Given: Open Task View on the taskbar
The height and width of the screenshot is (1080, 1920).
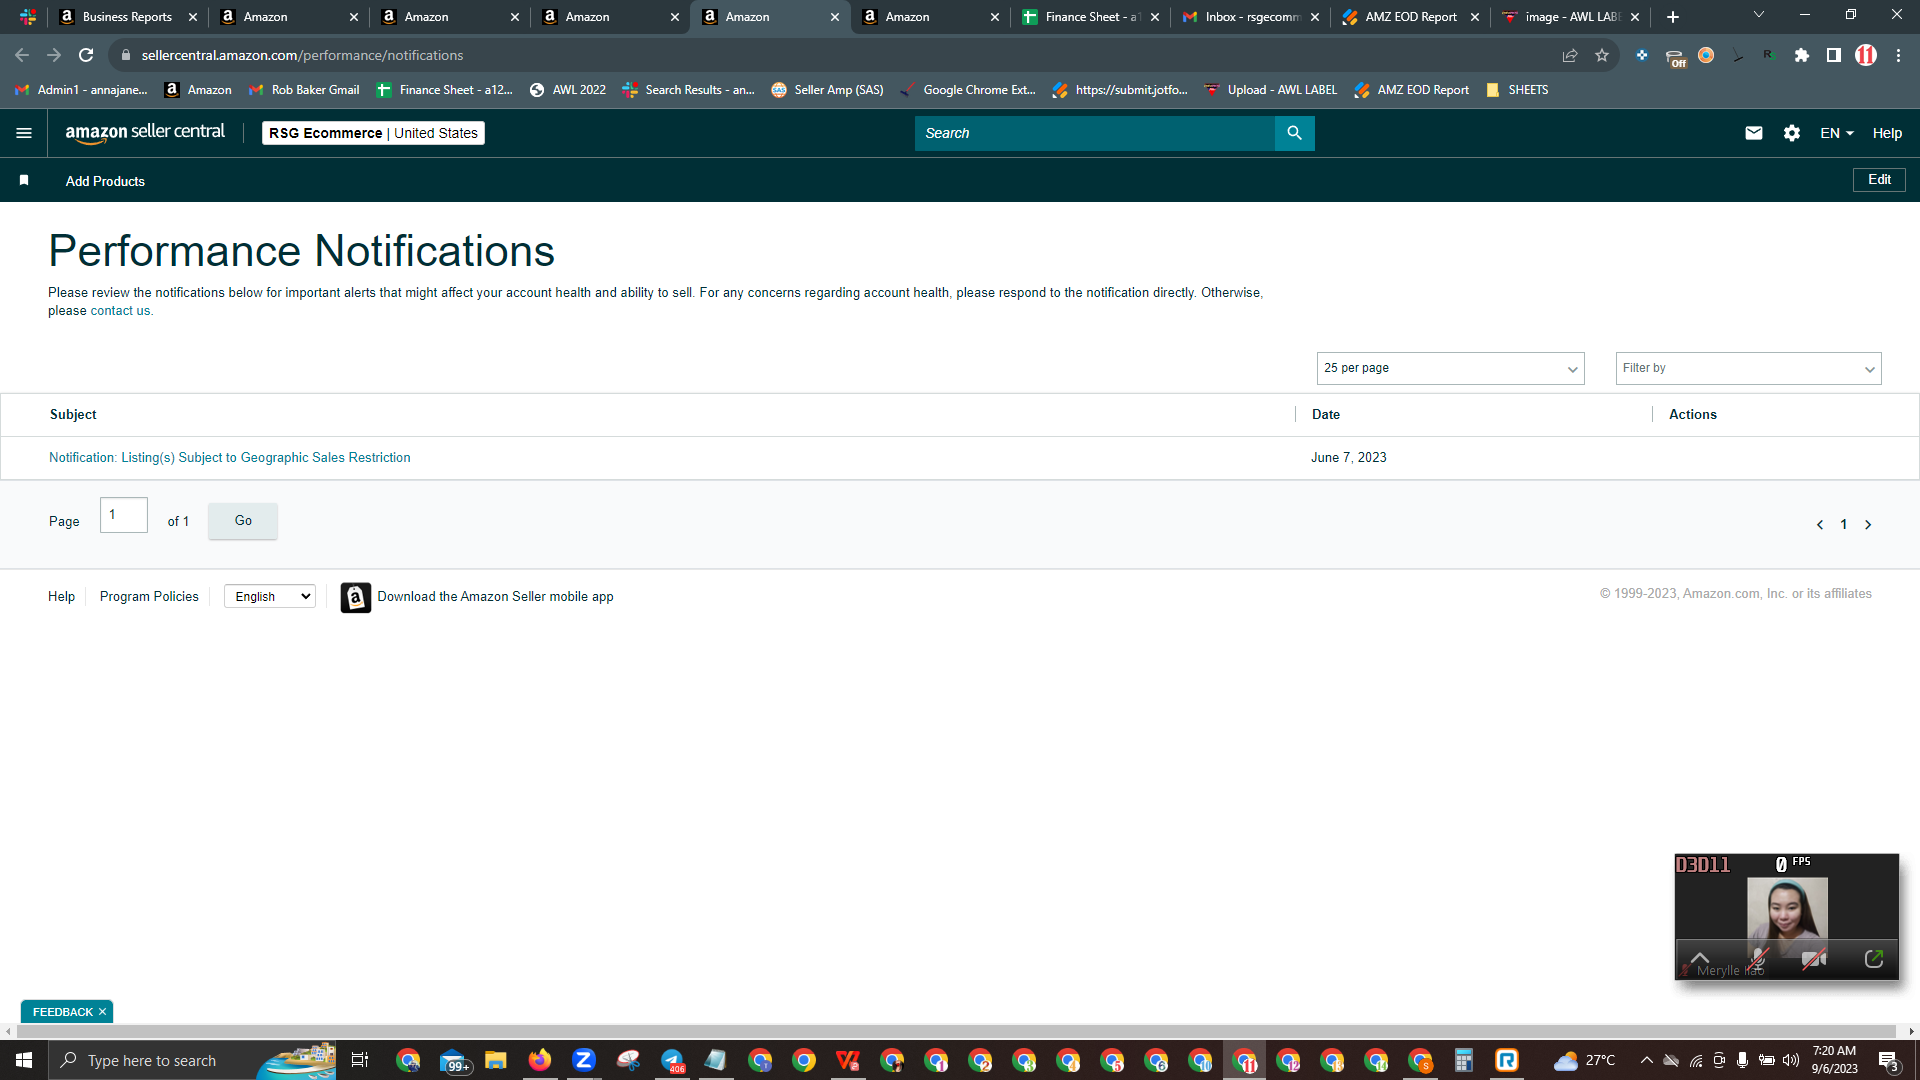Looking at the screenshot, I should point(360,1060).
